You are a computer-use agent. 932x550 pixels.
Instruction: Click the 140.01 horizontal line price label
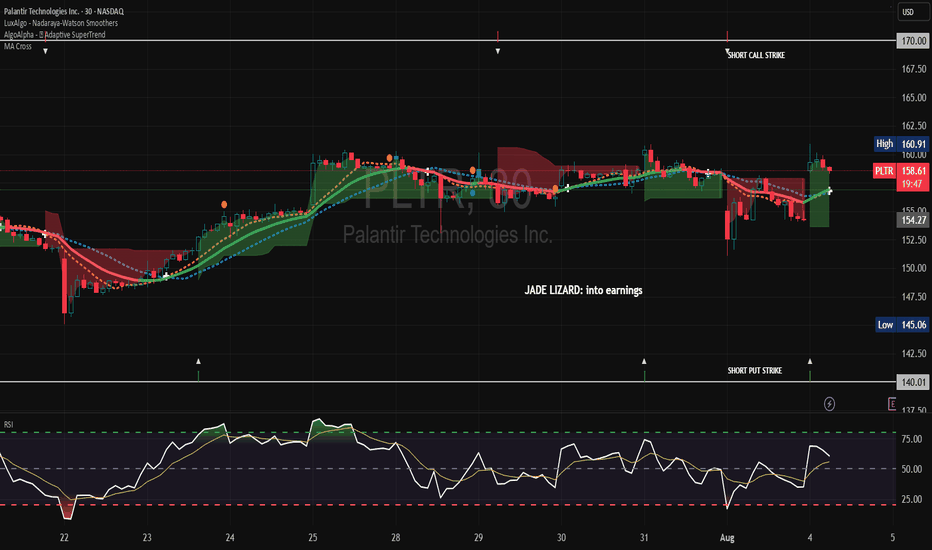point(912,382)
